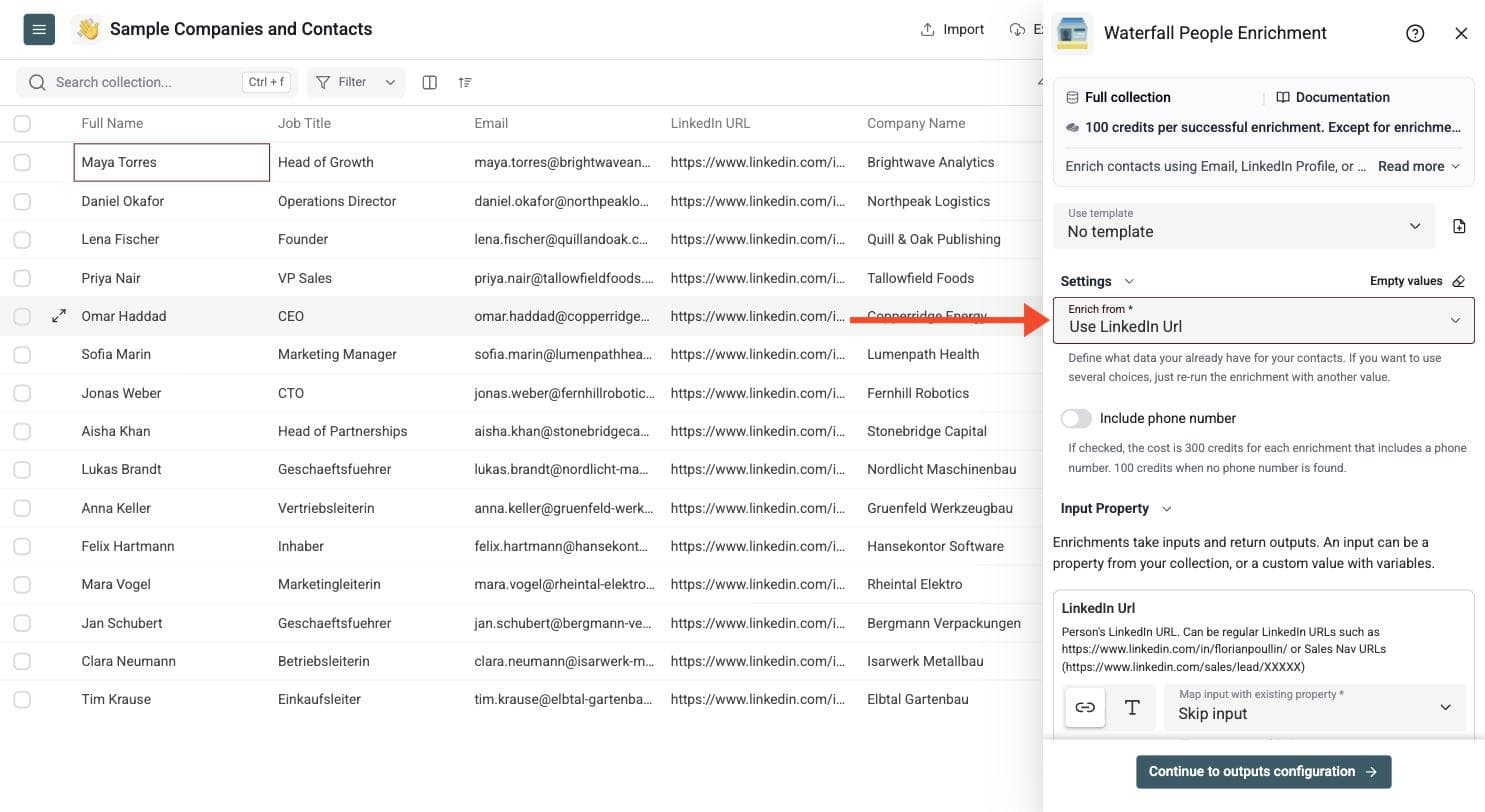Click the template file icon
Image resolution: width=1485 pixels, height=812 pixels.
click(1459, 226)
